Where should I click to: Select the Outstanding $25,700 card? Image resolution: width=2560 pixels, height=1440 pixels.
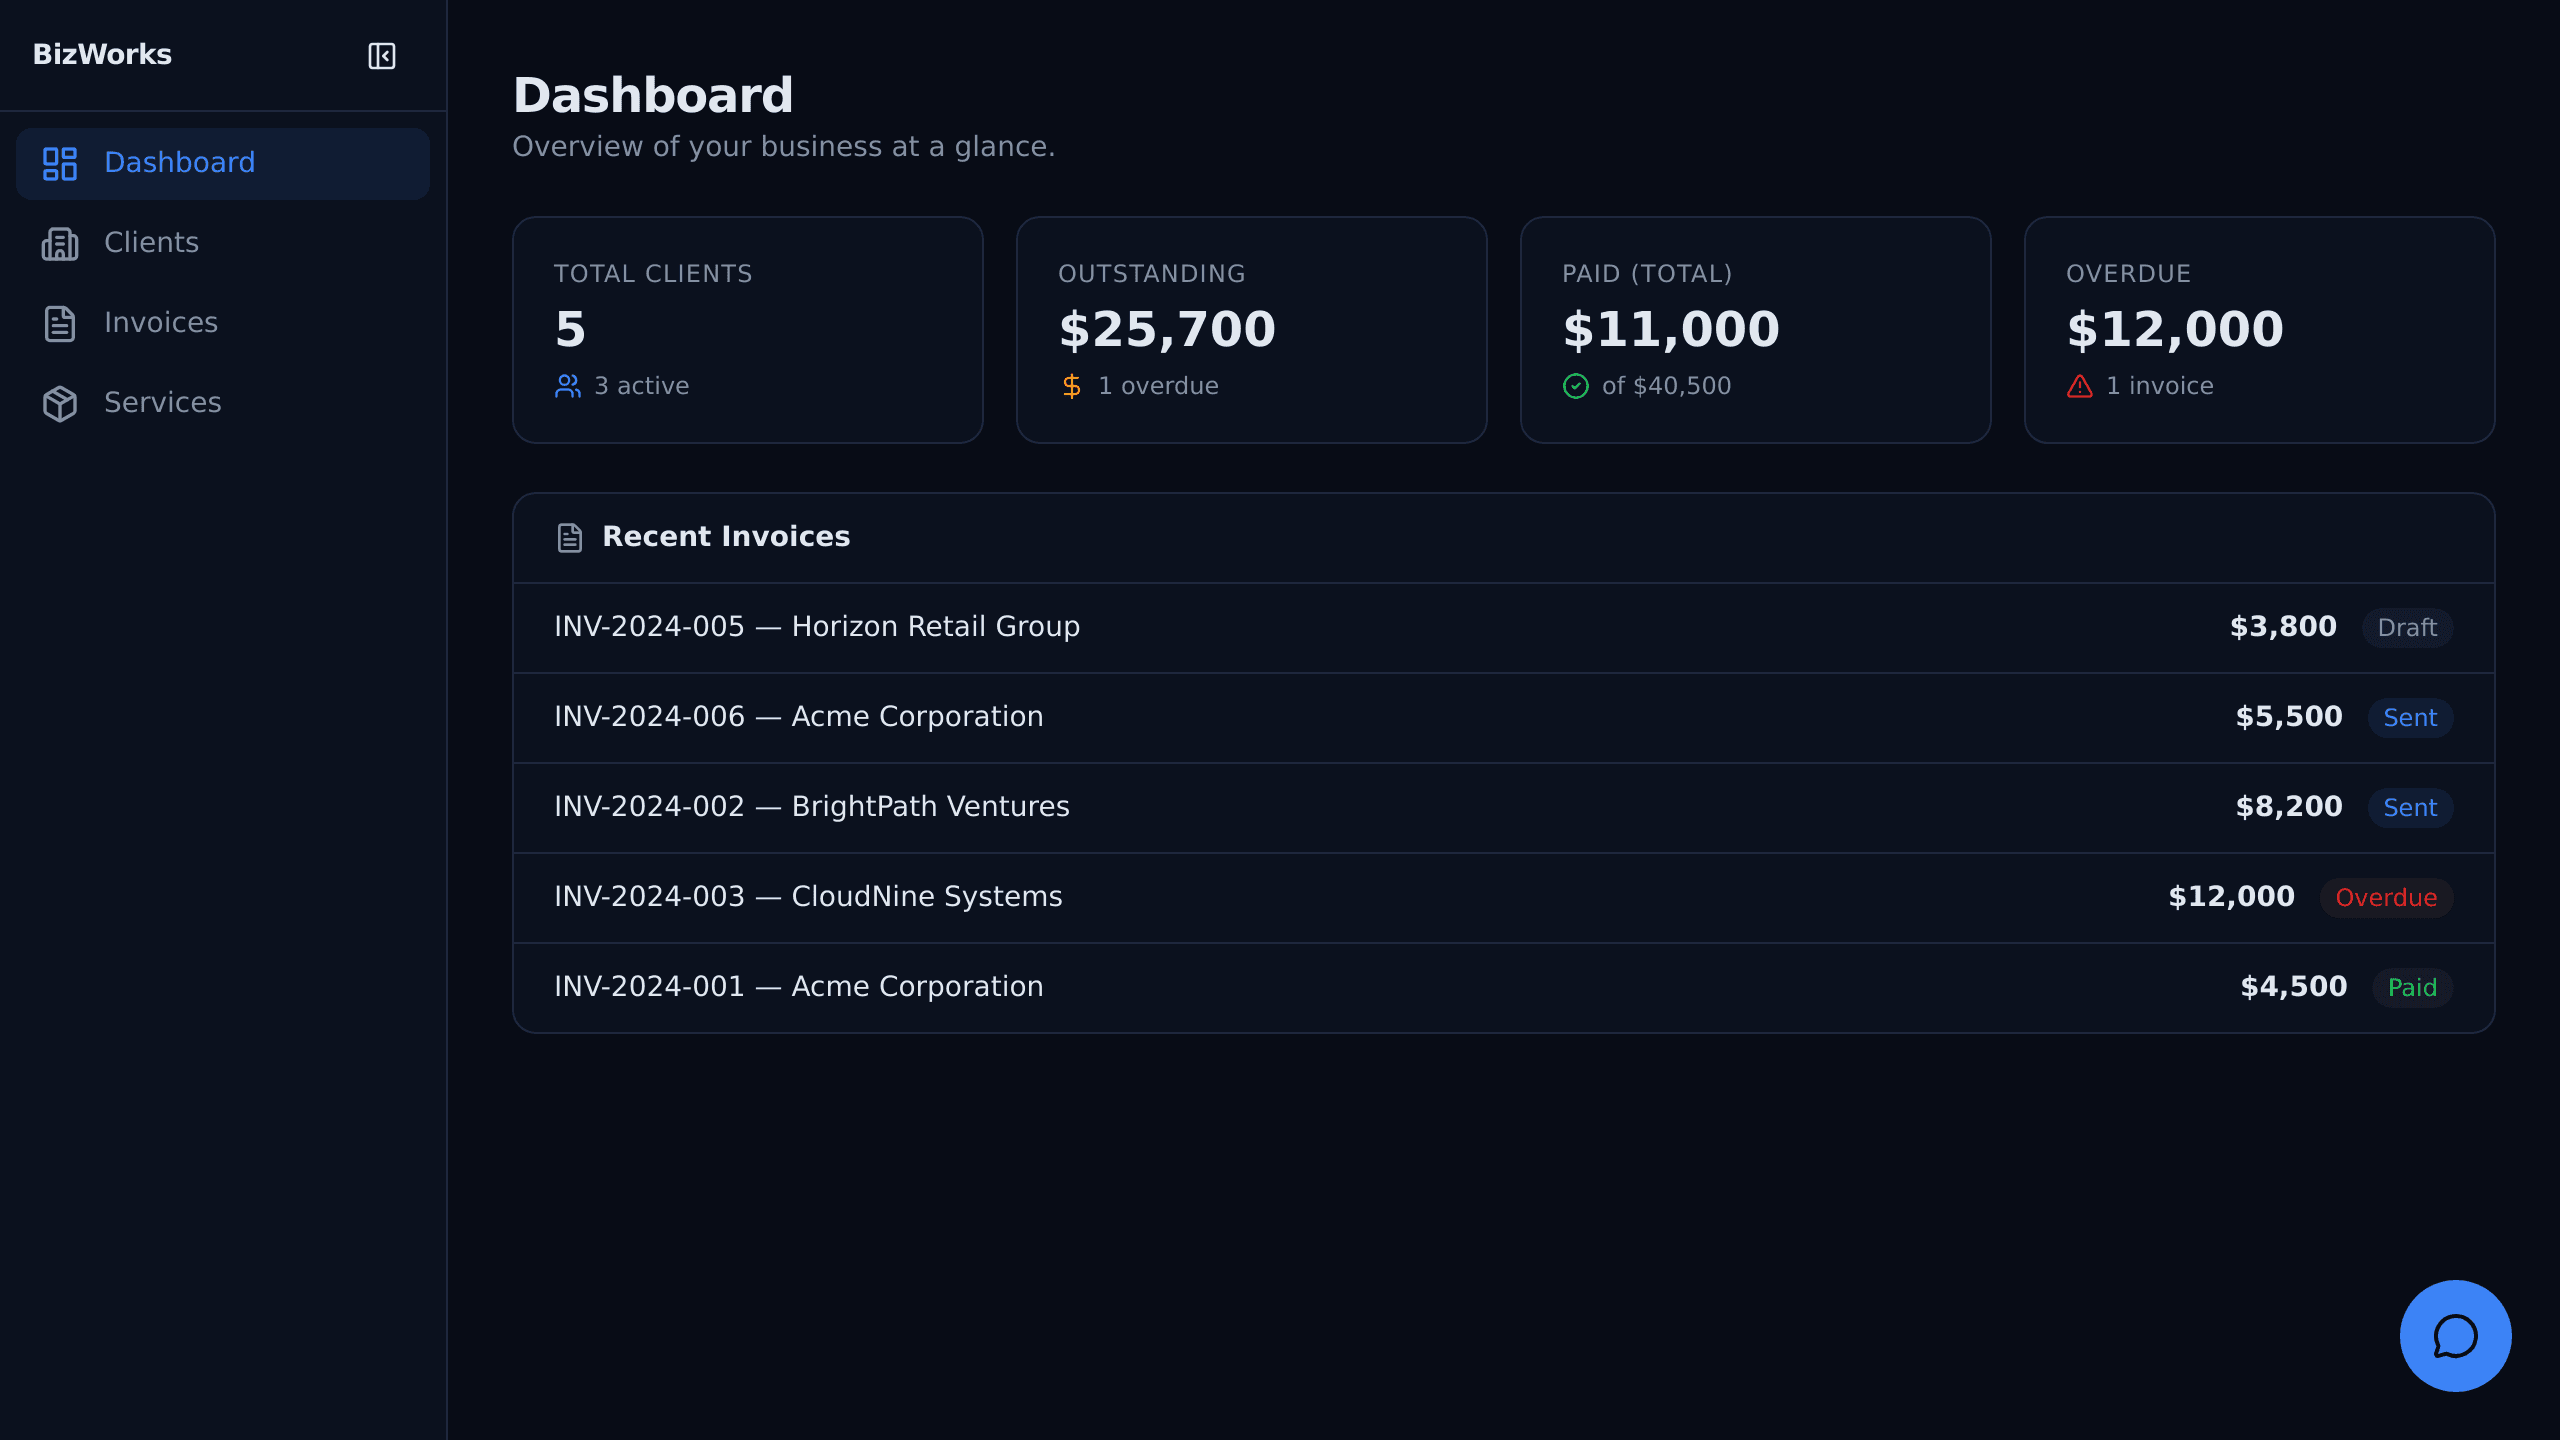pos(1251,330)
